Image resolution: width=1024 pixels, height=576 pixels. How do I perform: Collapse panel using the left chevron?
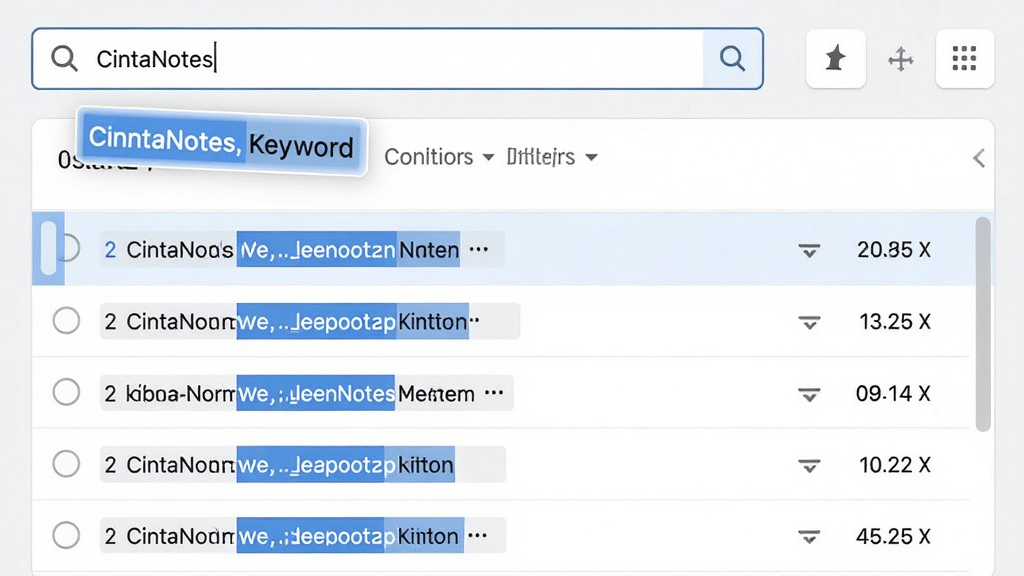click(x=978, y=158)
